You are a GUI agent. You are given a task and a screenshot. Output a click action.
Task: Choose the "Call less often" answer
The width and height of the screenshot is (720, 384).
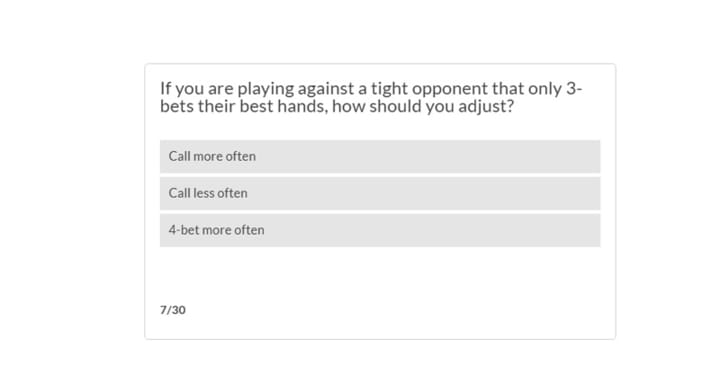tap(380, 193)
